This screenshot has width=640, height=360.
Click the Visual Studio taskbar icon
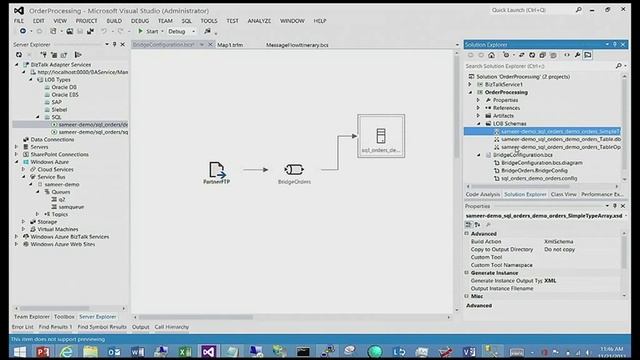(x=208, y=351)
